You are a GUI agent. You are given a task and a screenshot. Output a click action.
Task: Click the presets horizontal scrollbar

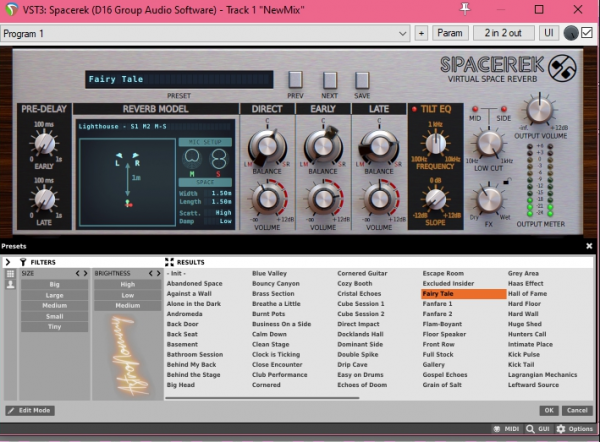pos(262,398)
